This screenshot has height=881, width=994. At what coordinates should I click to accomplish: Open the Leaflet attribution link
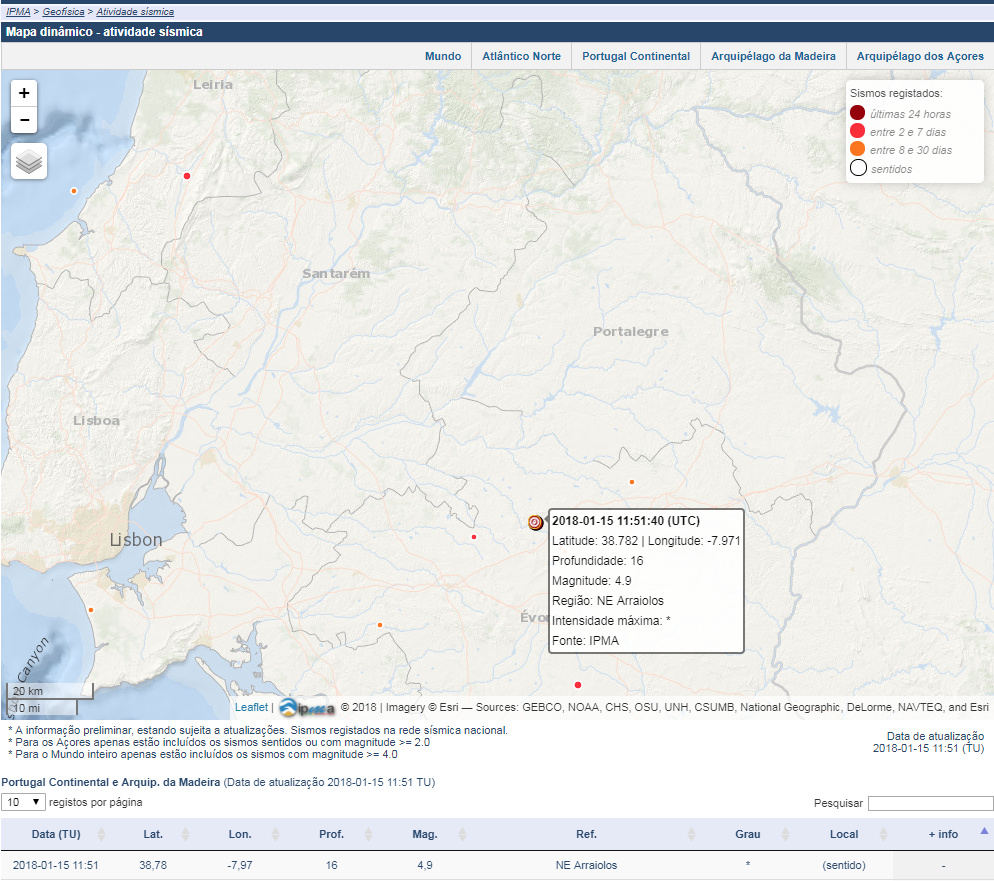pos(251,707)
